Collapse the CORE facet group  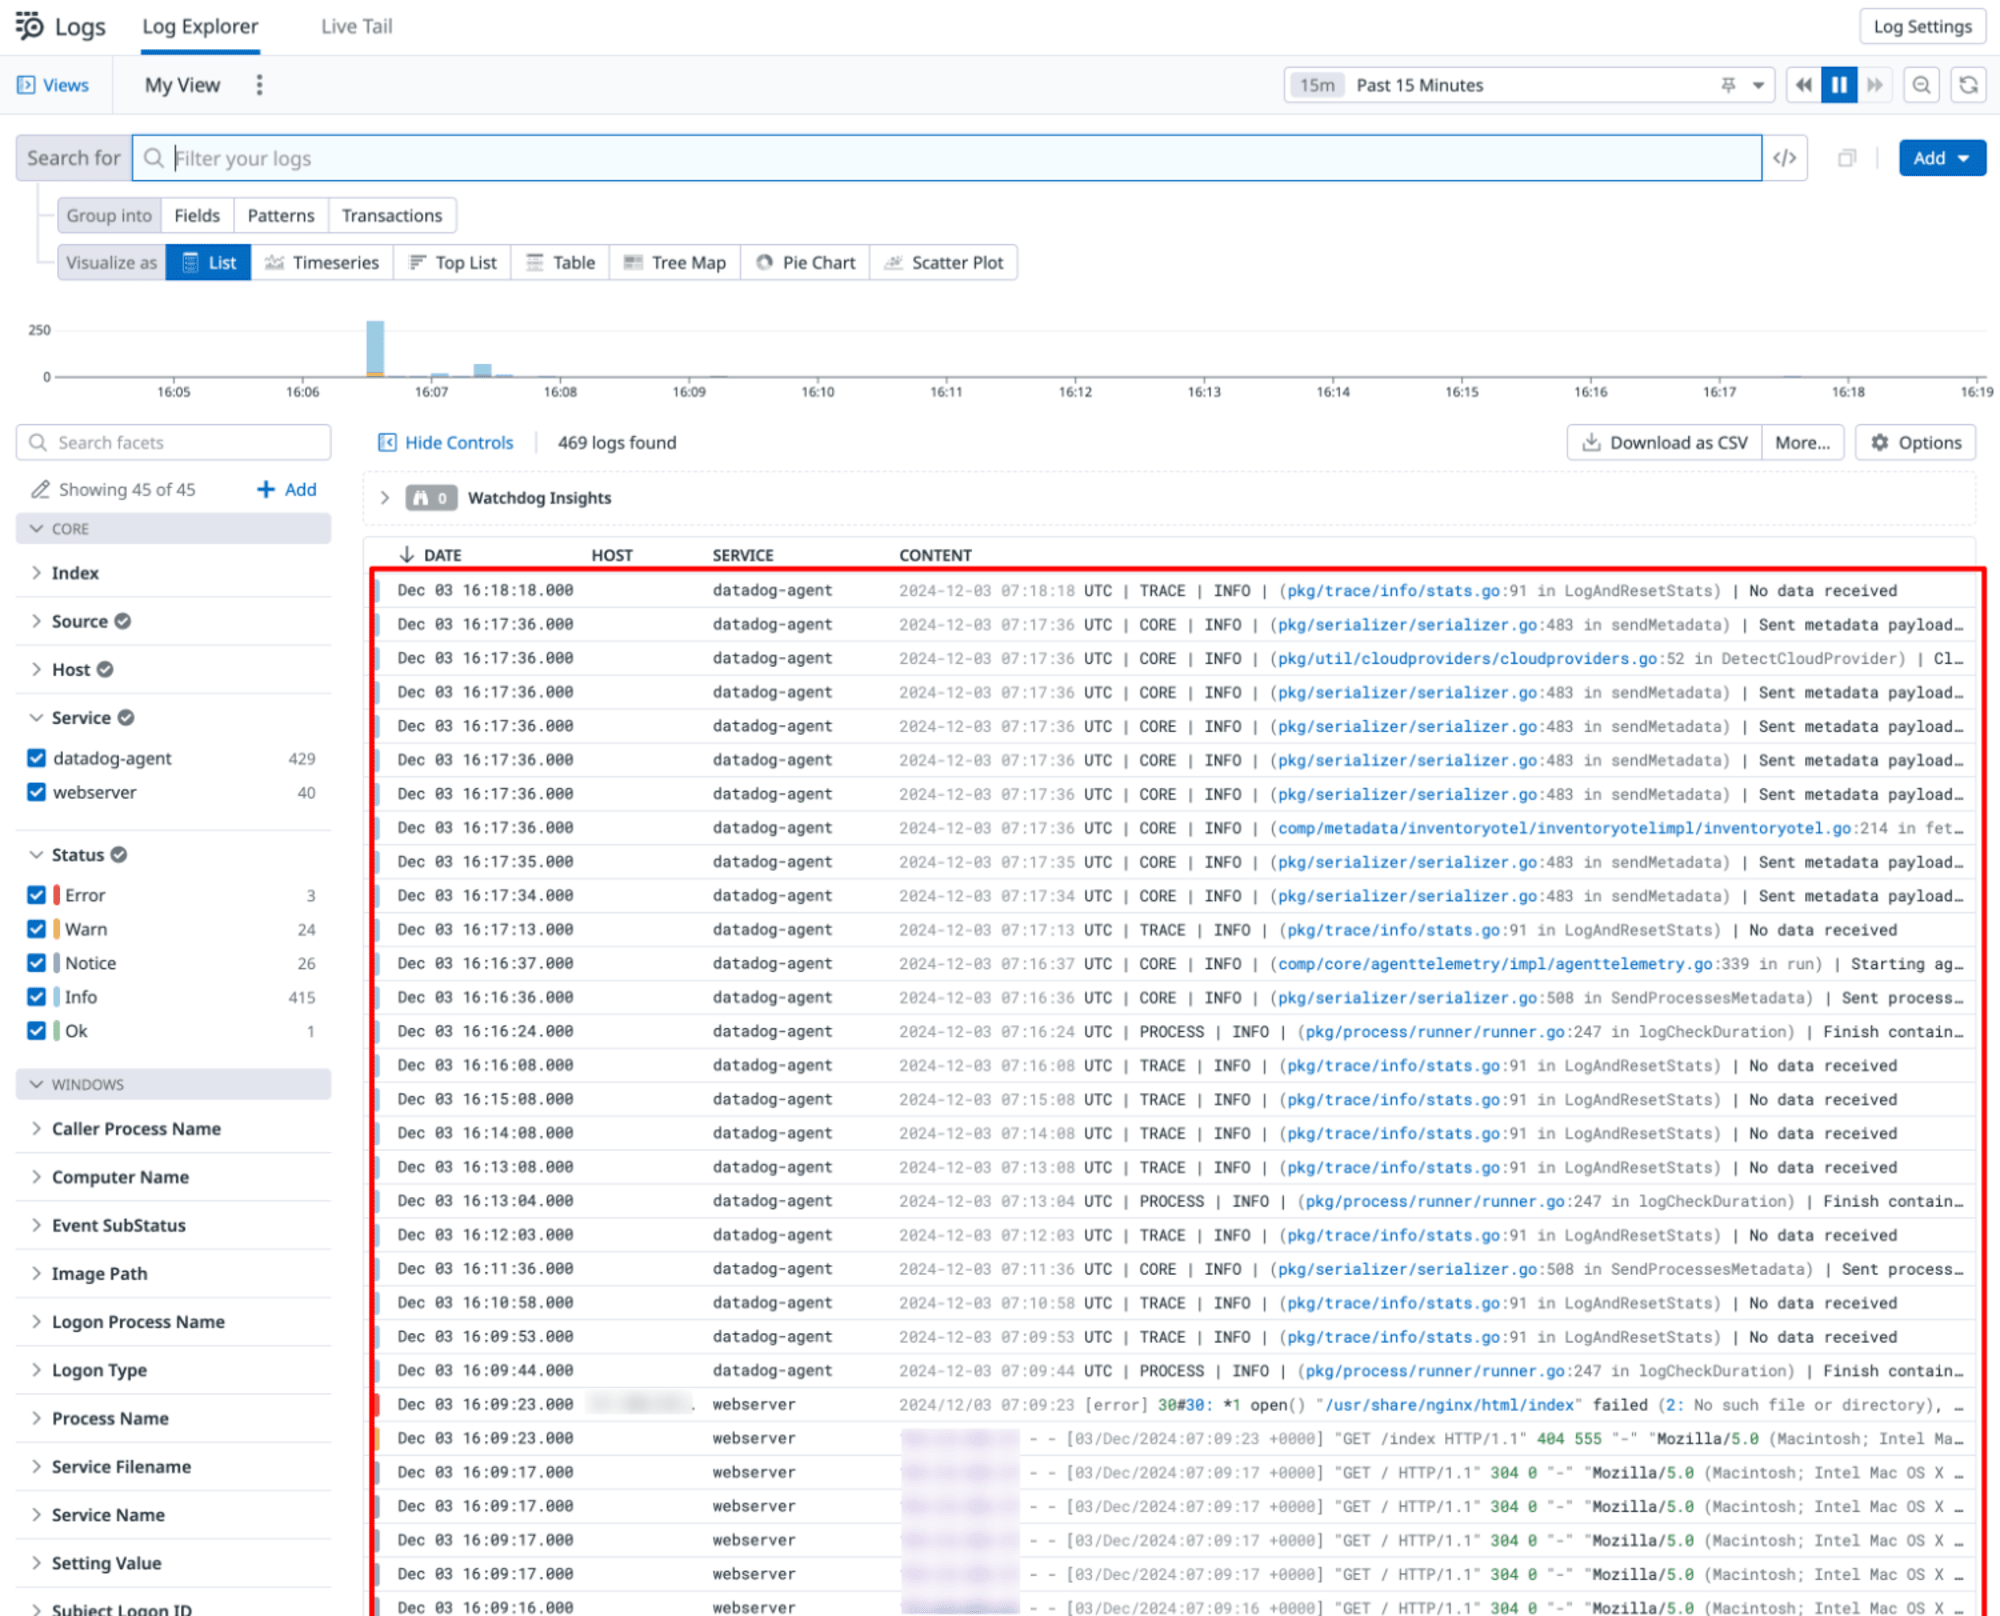coord(173,528)
